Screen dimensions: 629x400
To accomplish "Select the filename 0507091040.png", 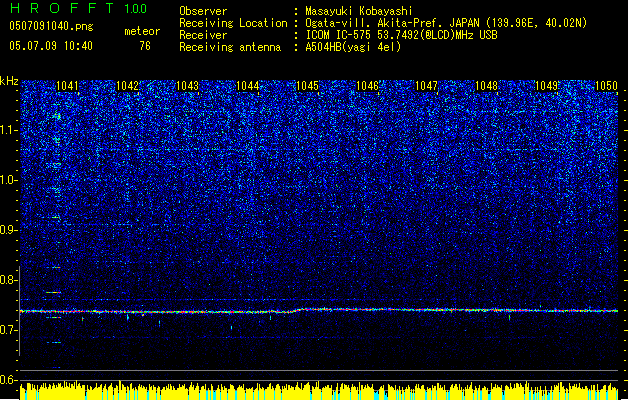I will [x=51, y=26].
